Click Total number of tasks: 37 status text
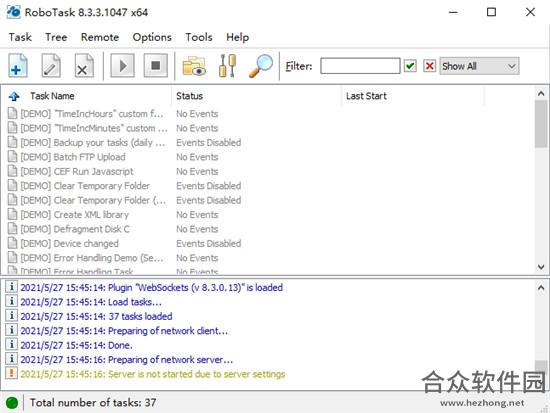This screenshot has width=550, height=413. click(x=93, y=402)
